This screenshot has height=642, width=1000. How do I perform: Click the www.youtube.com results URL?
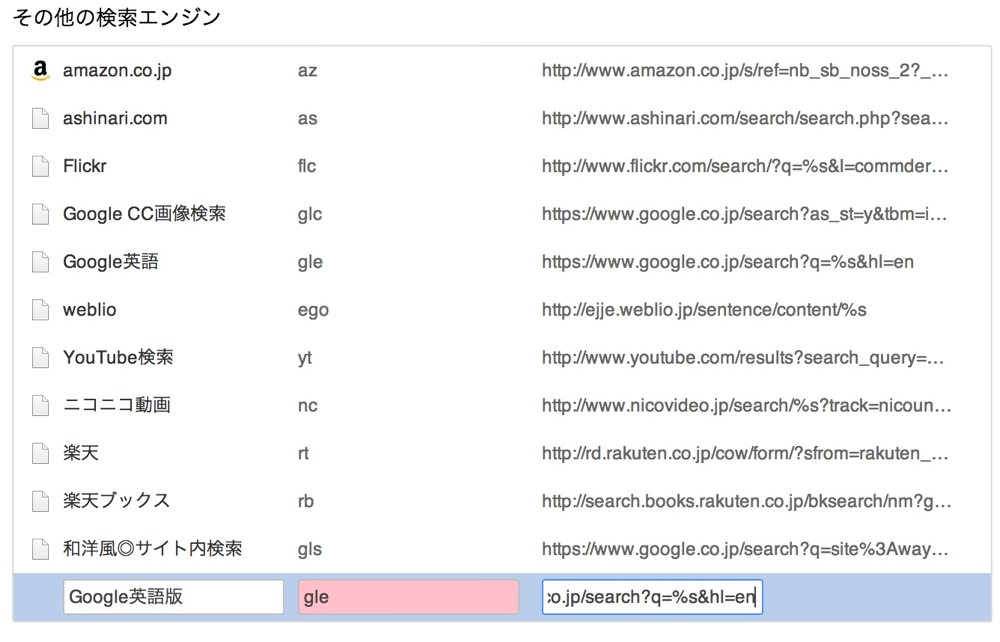(743, 358)
